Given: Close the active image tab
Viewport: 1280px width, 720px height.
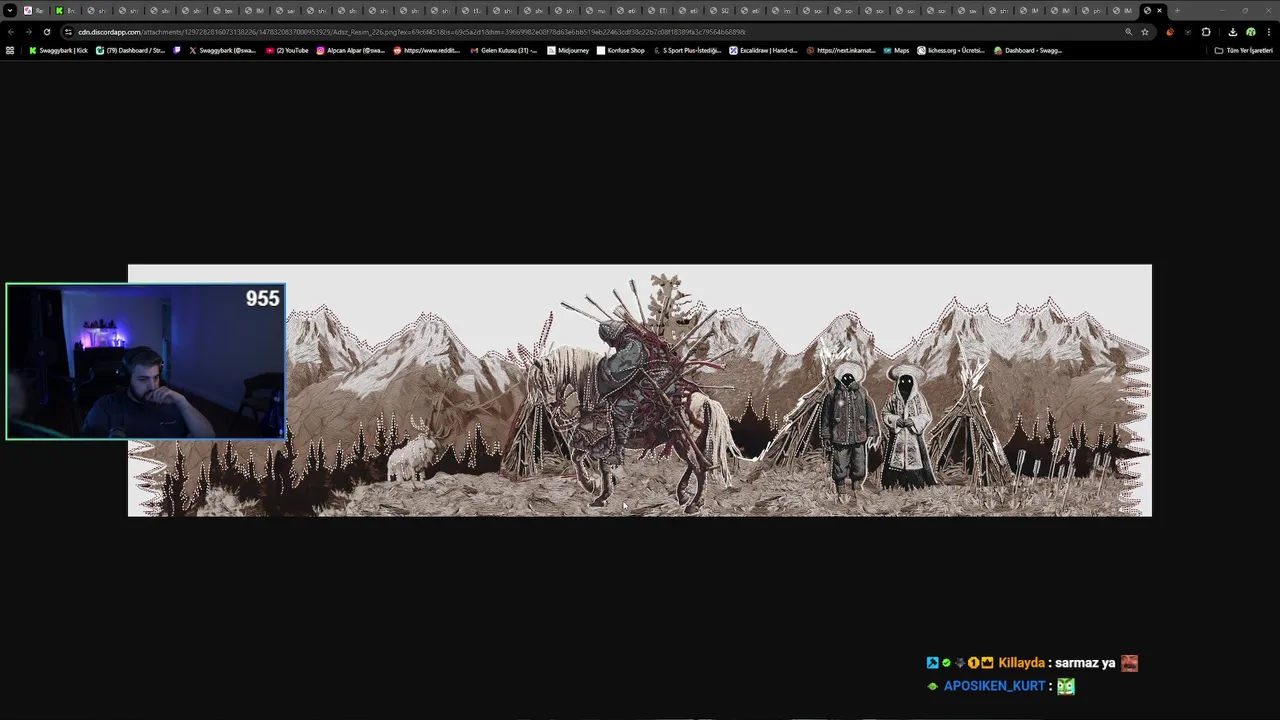Looking at the screenshot, I should tap(1160, 10).
